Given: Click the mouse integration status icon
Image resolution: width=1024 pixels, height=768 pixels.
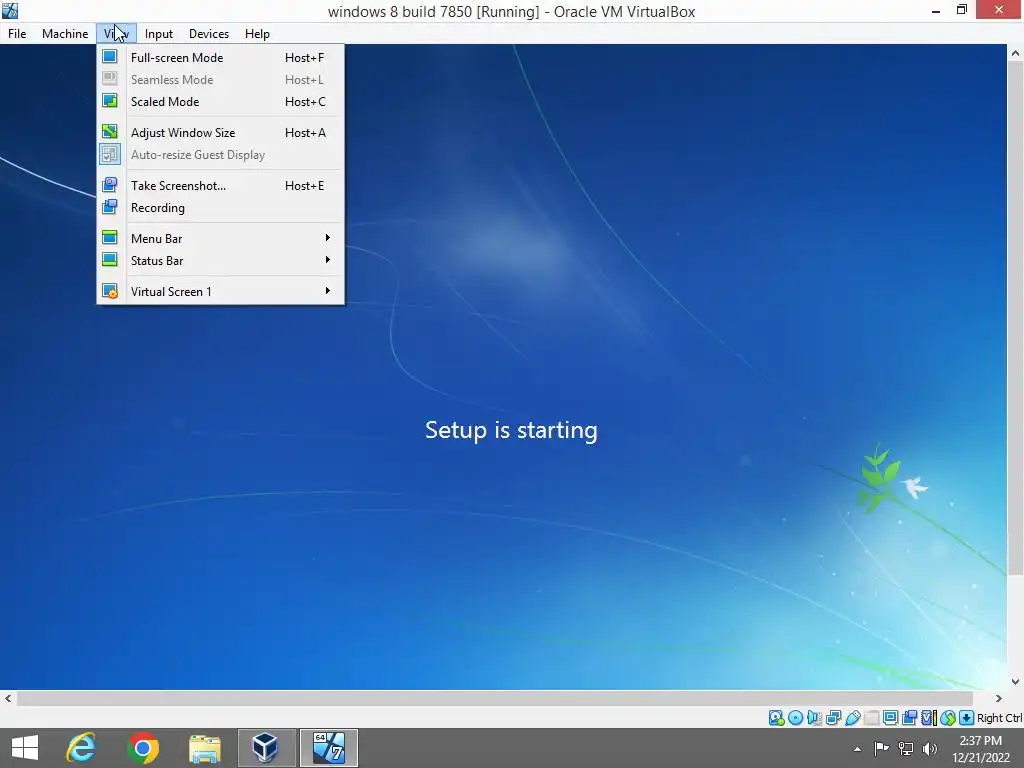Looking at the screenshot, I should coord(948,718).
